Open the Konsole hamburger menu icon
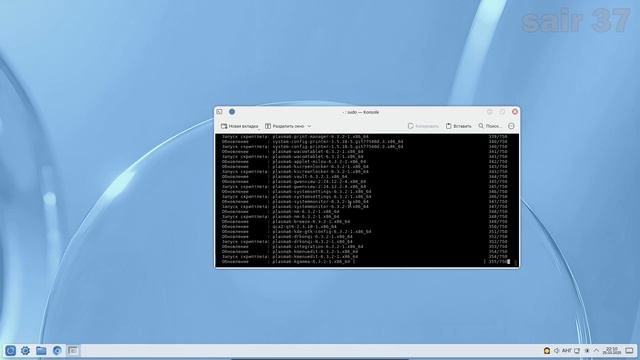 pyautogui.click(x=511, y=126)
